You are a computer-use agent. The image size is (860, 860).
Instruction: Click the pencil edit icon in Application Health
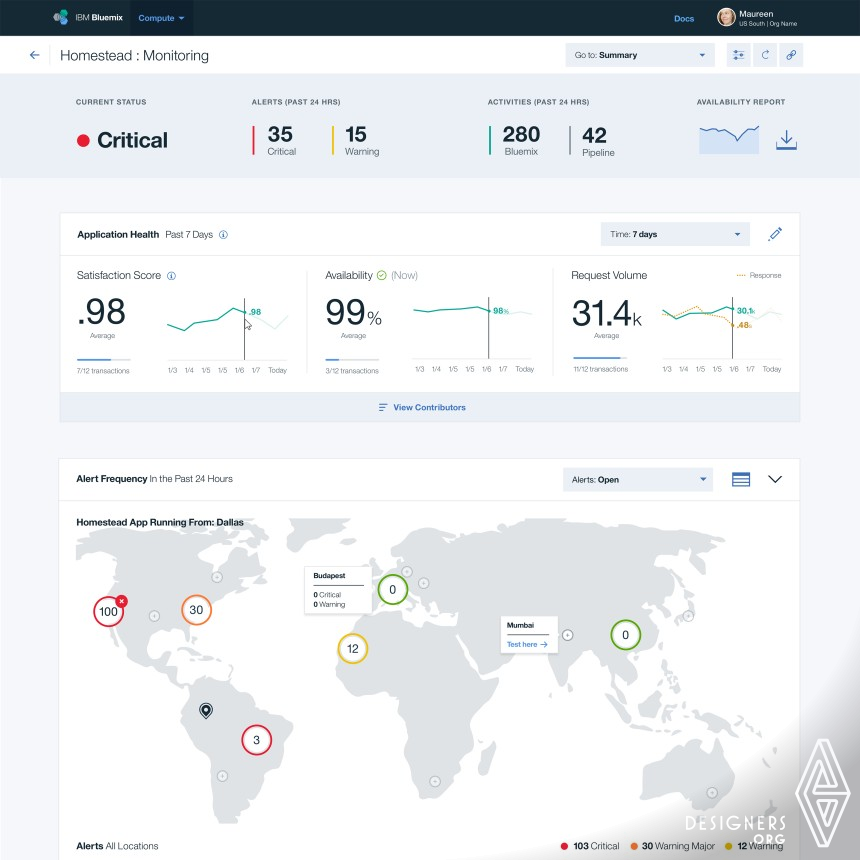pos(775,234)
